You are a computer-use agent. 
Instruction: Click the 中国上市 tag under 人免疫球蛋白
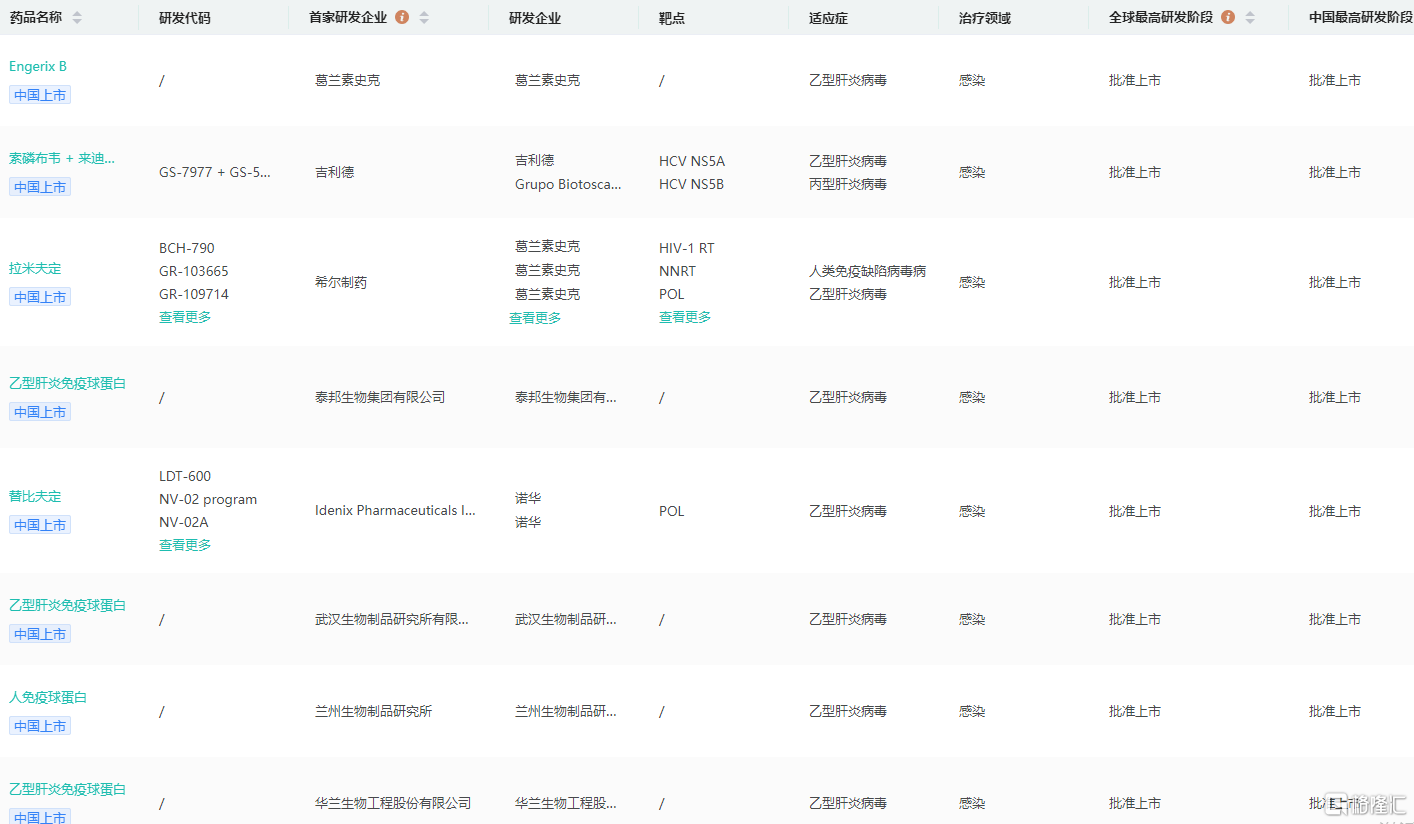coord(40,726)
